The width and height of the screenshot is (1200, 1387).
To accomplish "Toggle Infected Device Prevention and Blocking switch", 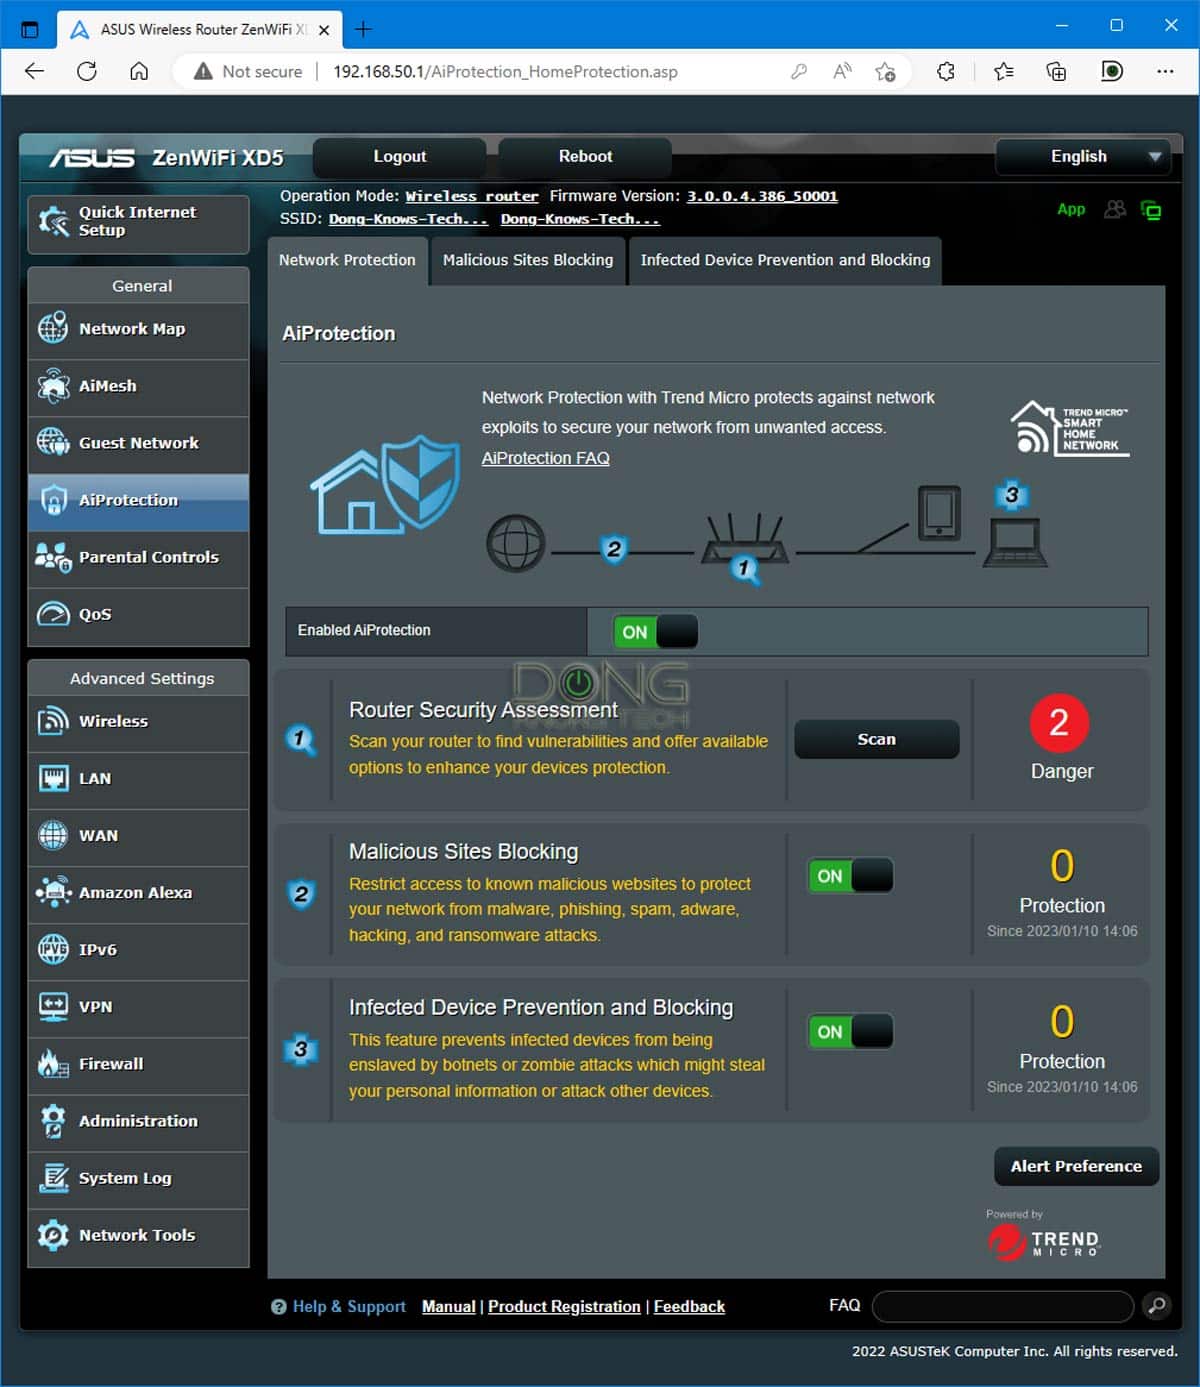I will (x=851, y=1032).
